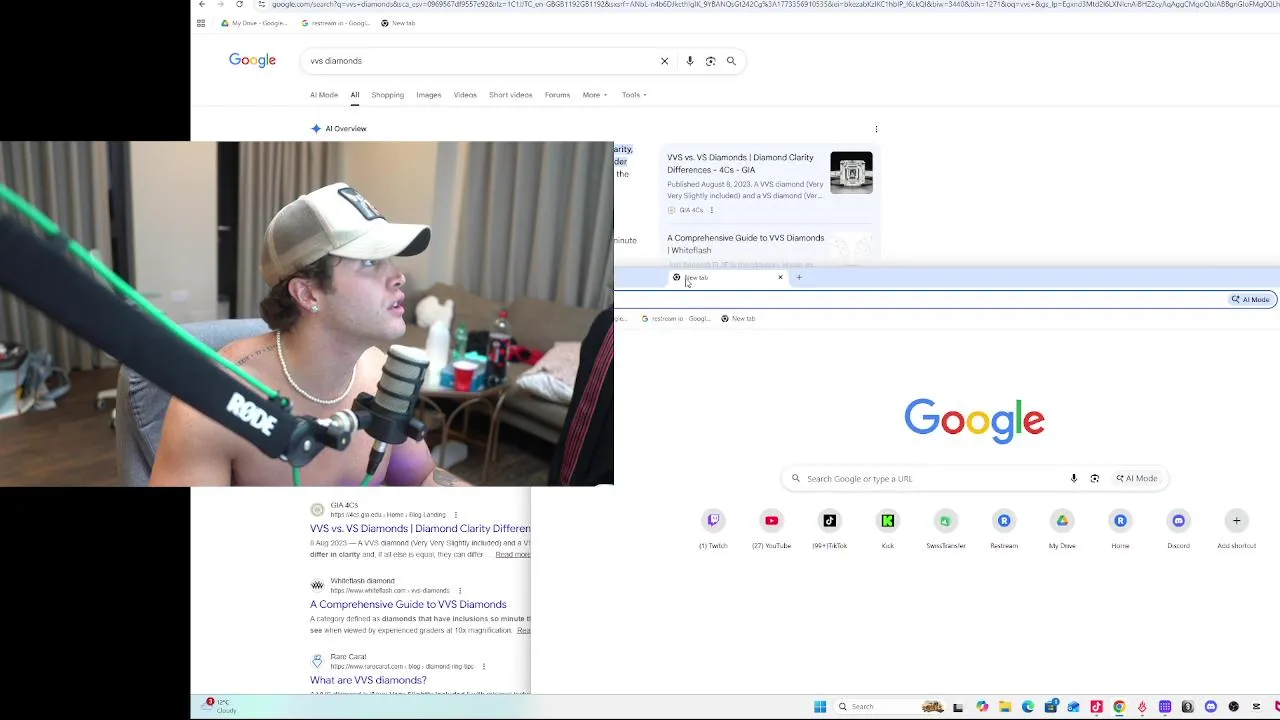Open VVS vs. VS Diamonds search result link
1280x720 pixels.
click(420, 528)
